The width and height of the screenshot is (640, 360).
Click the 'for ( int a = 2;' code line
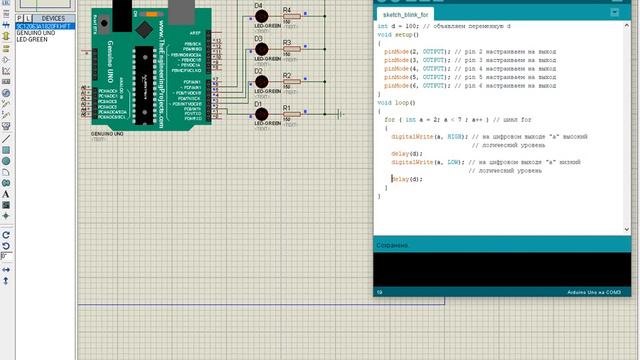[458, 120]
